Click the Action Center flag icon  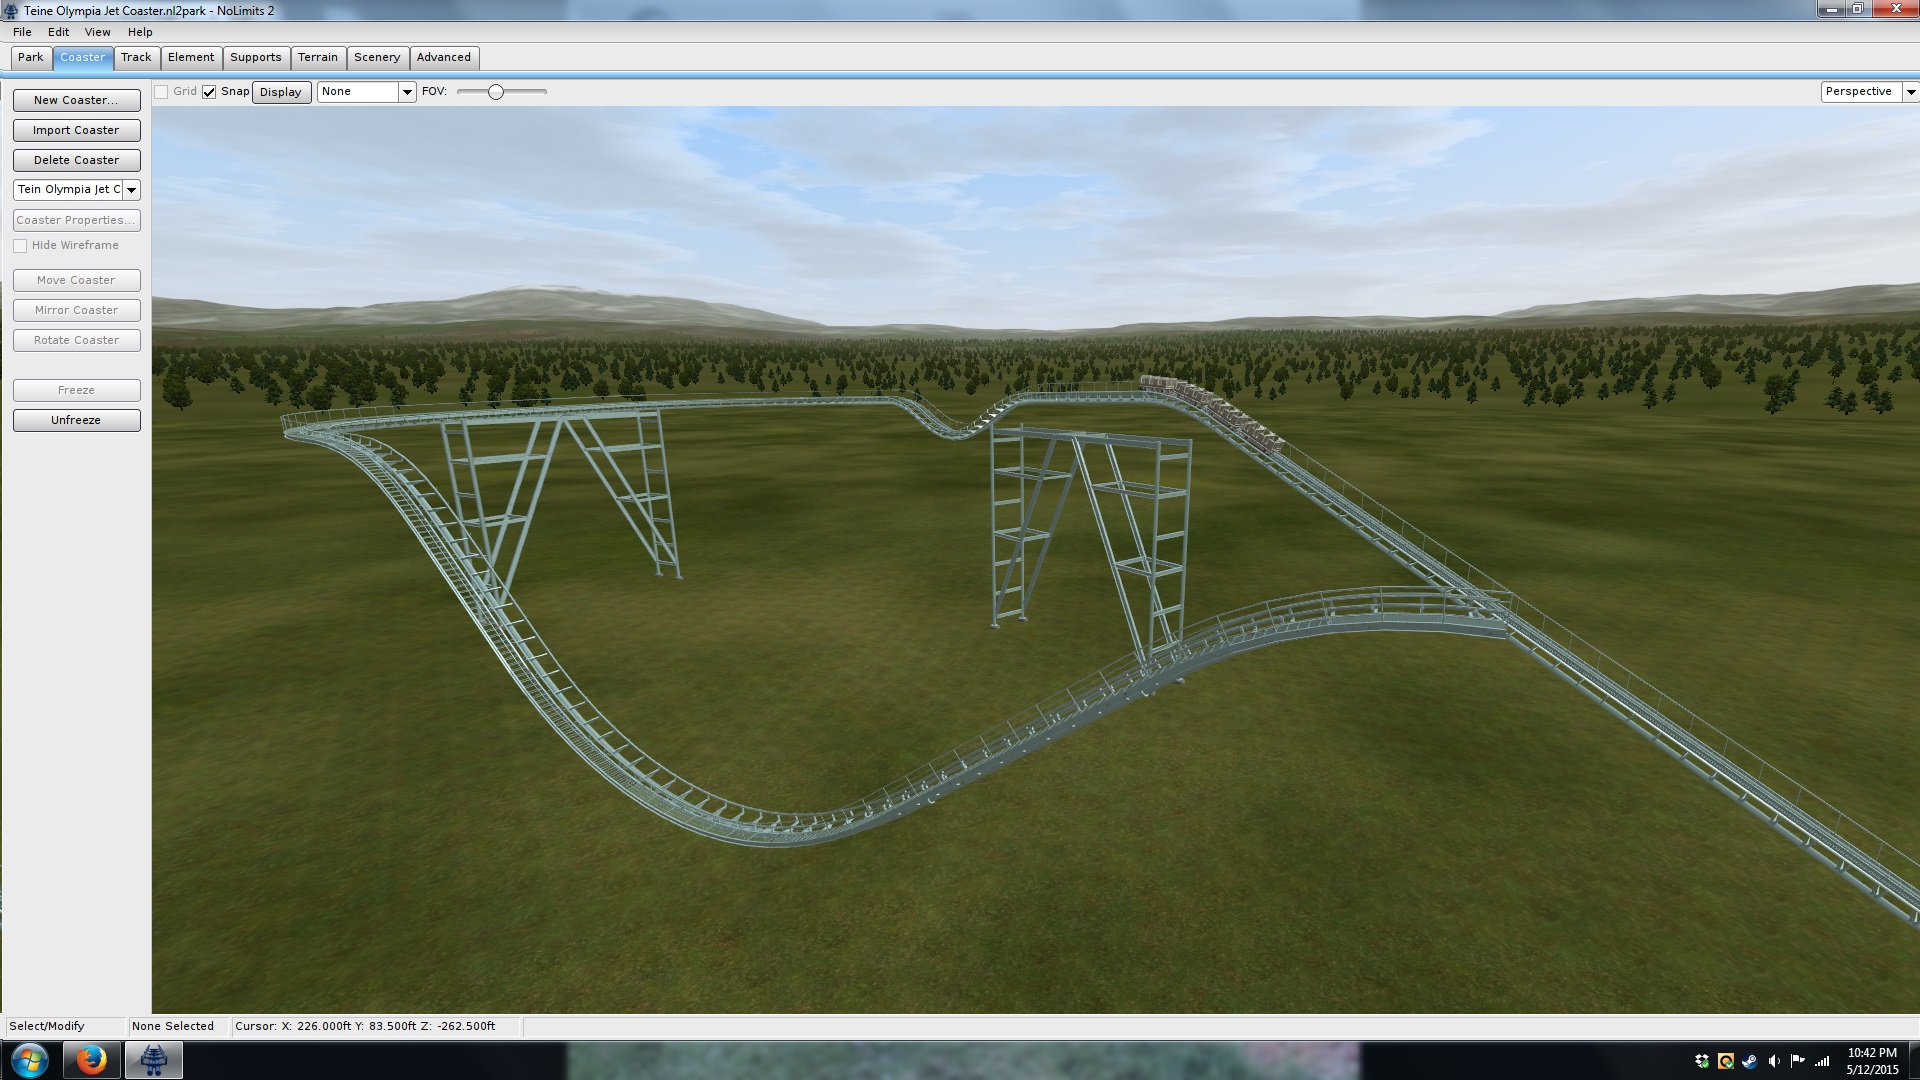pos(1797,1061)
